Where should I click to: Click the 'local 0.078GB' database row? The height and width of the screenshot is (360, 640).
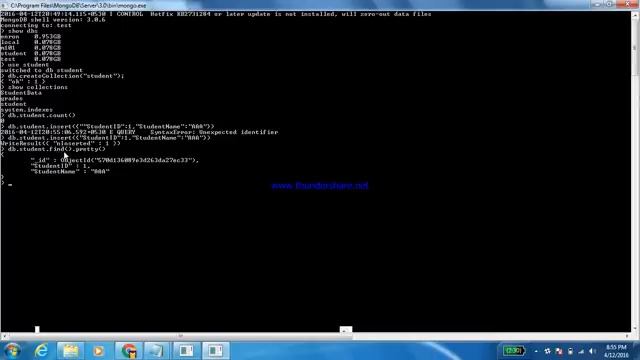pyautogui.click(x=31, y=42)
